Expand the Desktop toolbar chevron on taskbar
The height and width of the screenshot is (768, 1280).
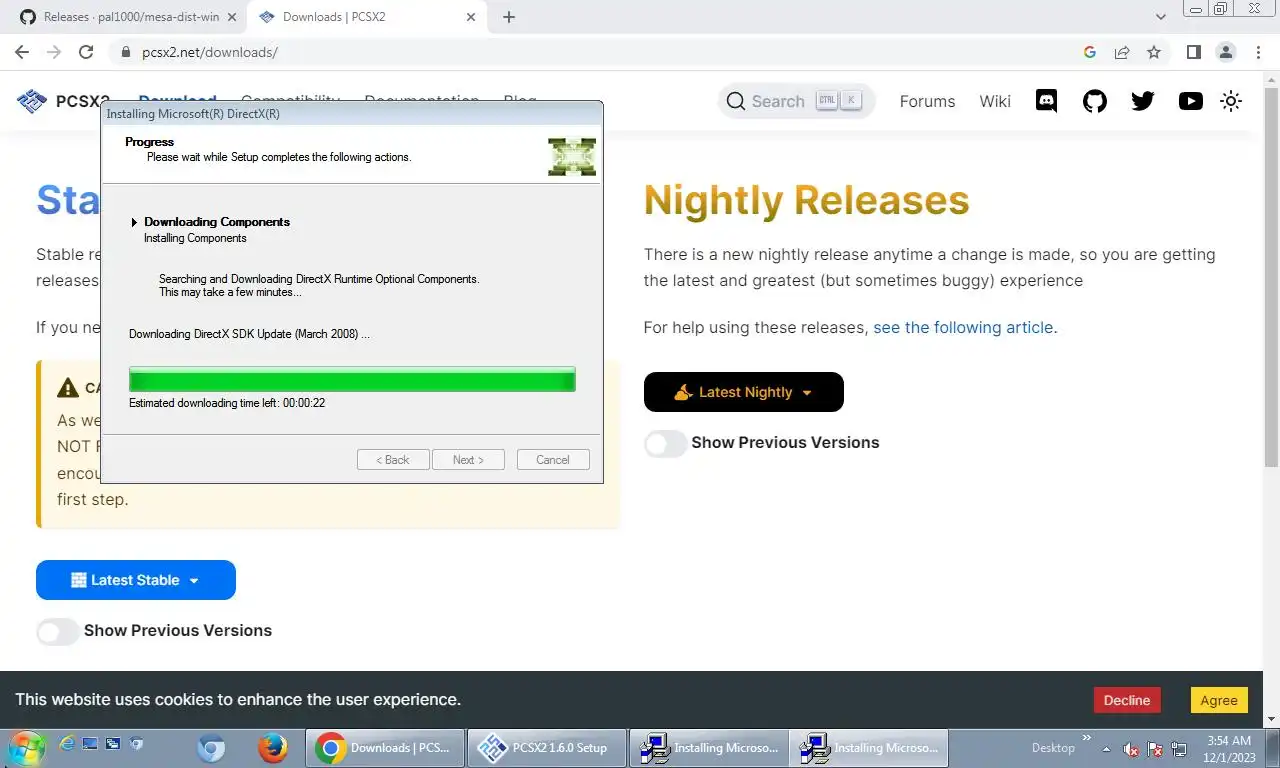[x=1087, y=738]
